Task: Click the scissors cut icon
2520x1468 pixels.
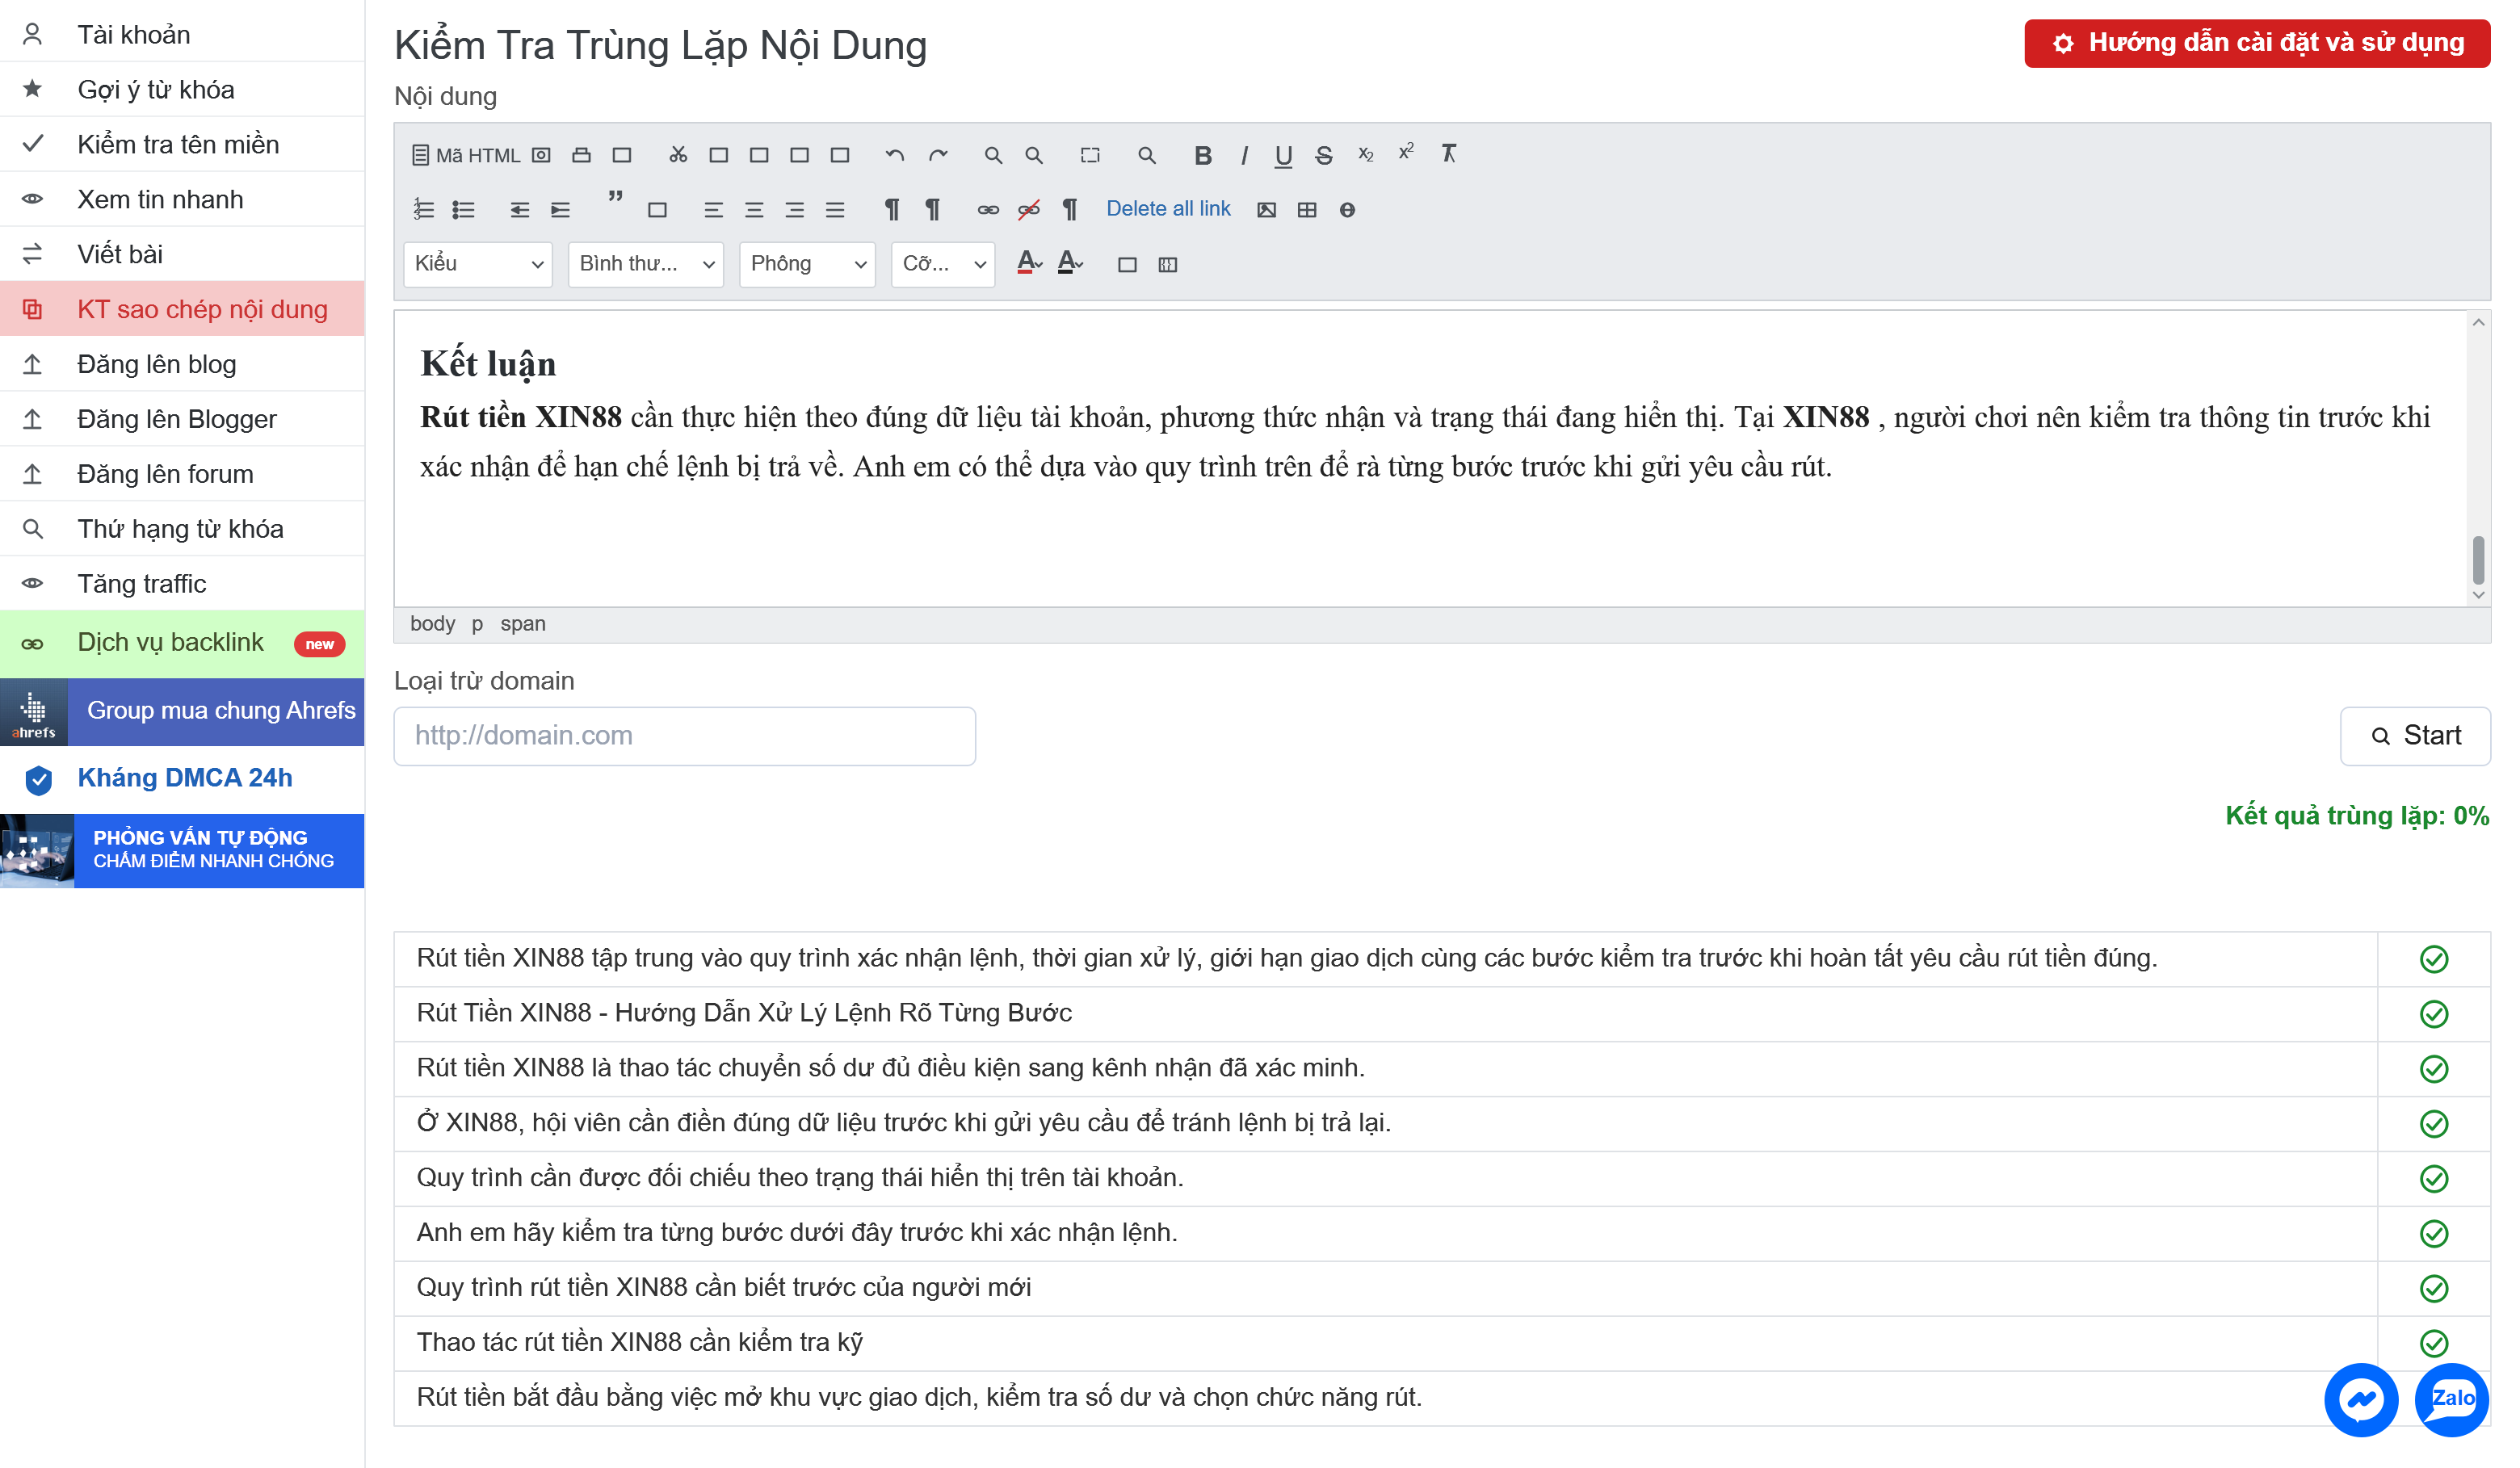Action: (x=678, y=155)
